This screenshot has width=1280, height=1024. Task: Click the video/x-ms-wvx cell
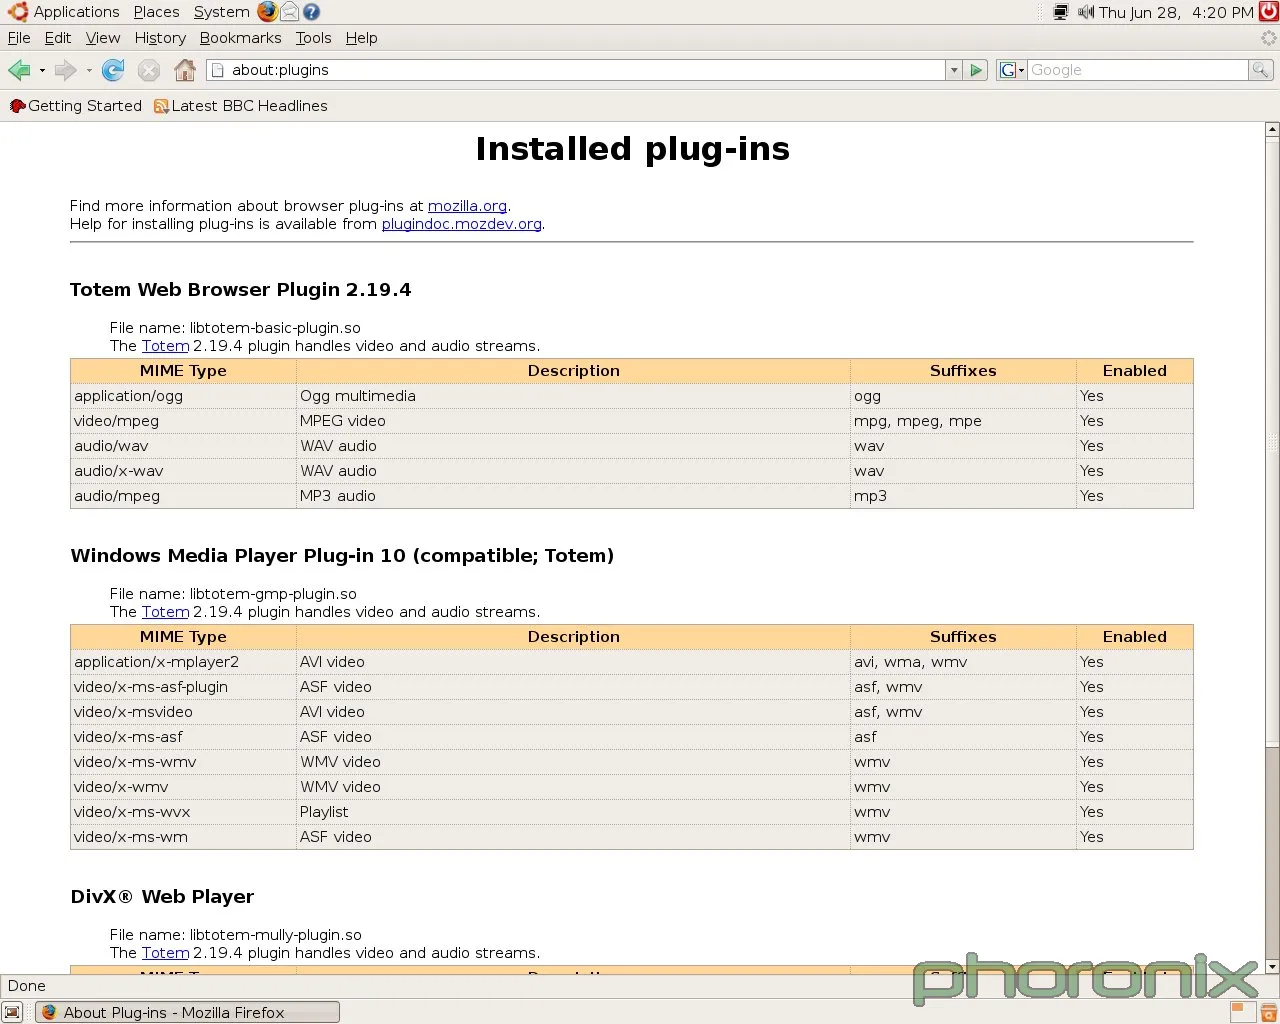point(183,812)
